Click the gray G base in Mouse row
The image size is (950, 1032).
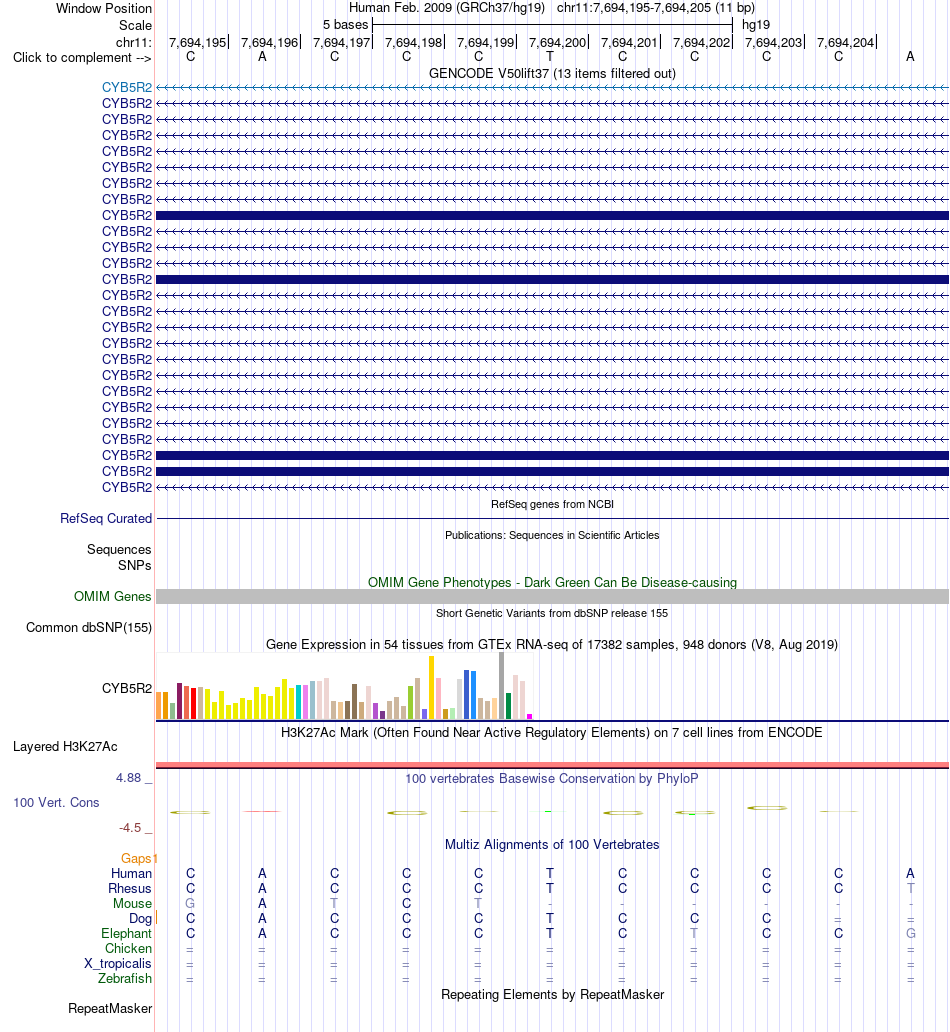click(190, 904)
